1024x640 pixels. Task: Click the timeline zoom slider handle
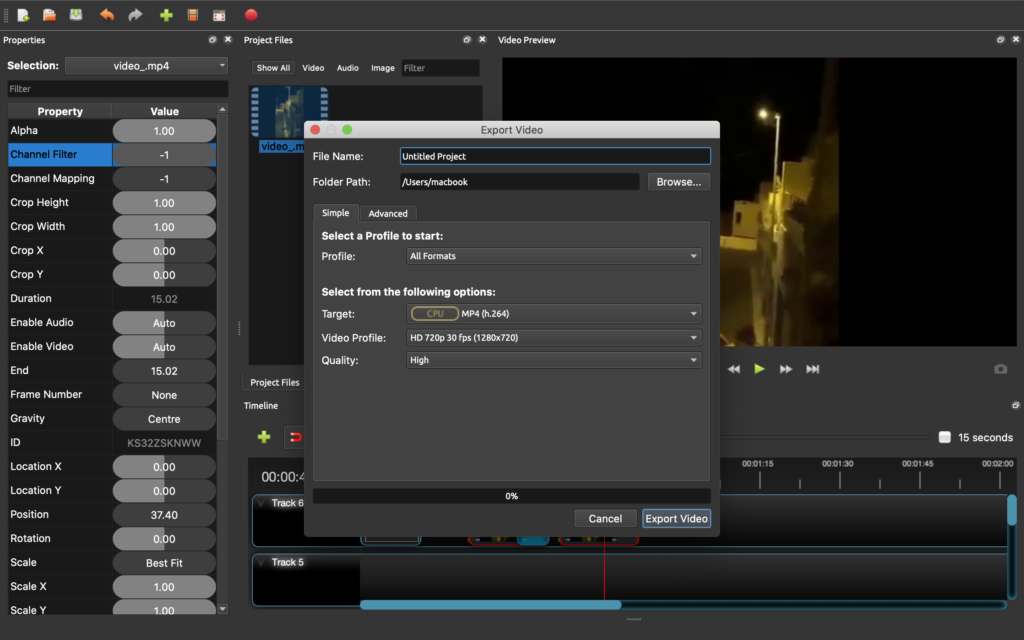coord(944,438)
